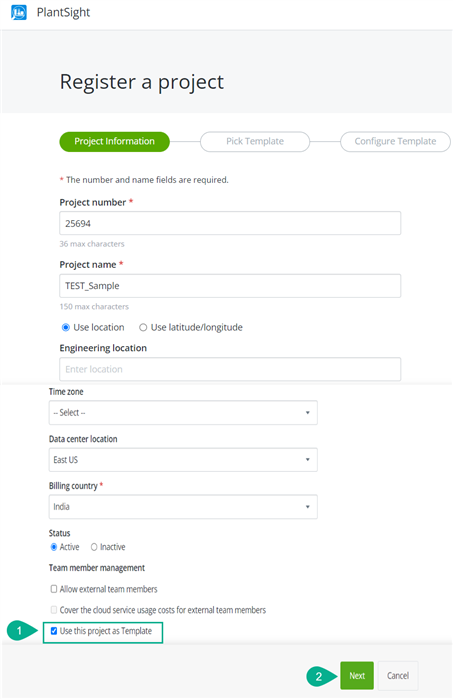Click the PlantSight title text
The width and height of the screenshot is (453, 699).
coord(63,12)
